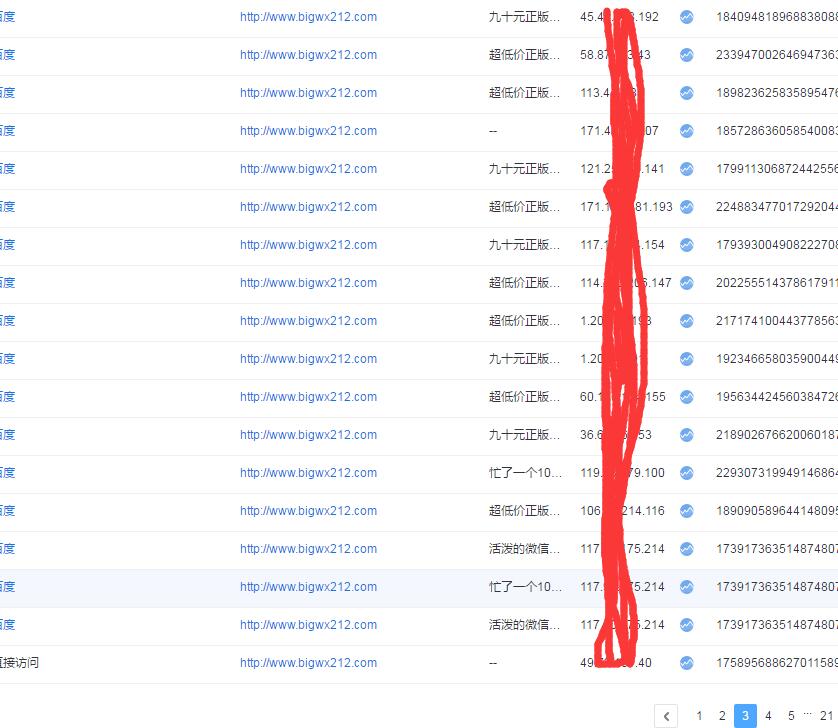Select visitor ID 185728636058540083

click(x=777, y=131)
